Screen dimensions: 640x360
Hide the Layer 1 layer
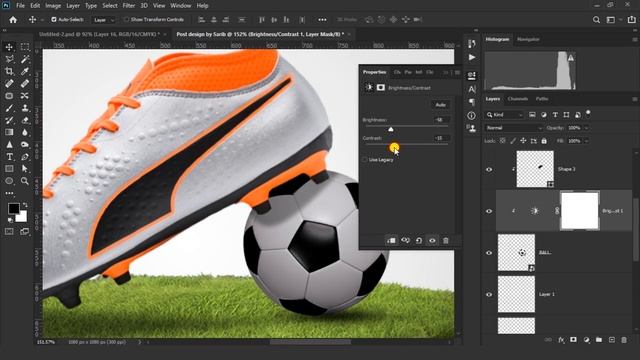(489, 294)
